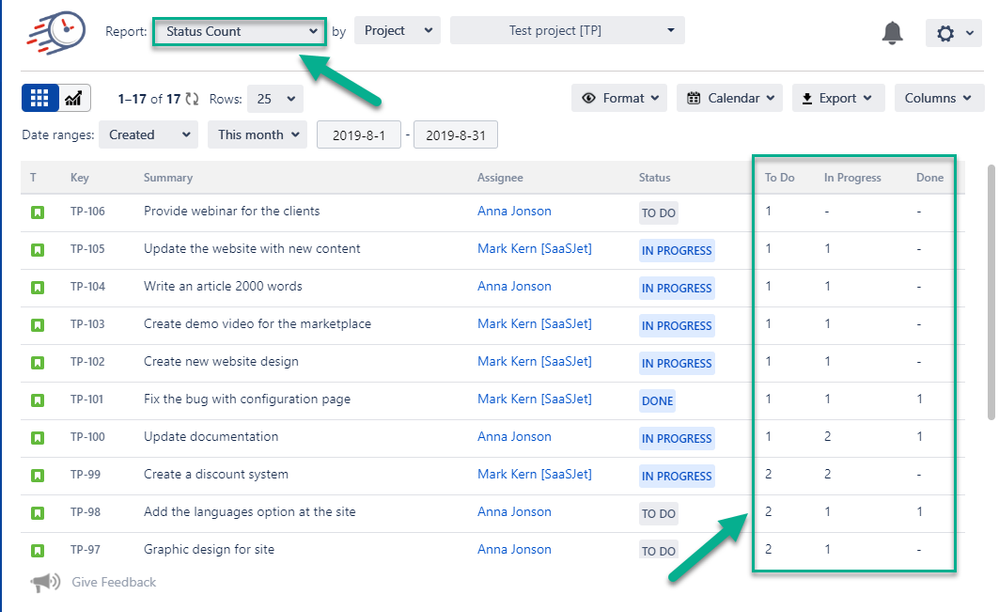The image size is (999, 612).
Task: Click the story icon for TP-97
Action: (38, 551)
